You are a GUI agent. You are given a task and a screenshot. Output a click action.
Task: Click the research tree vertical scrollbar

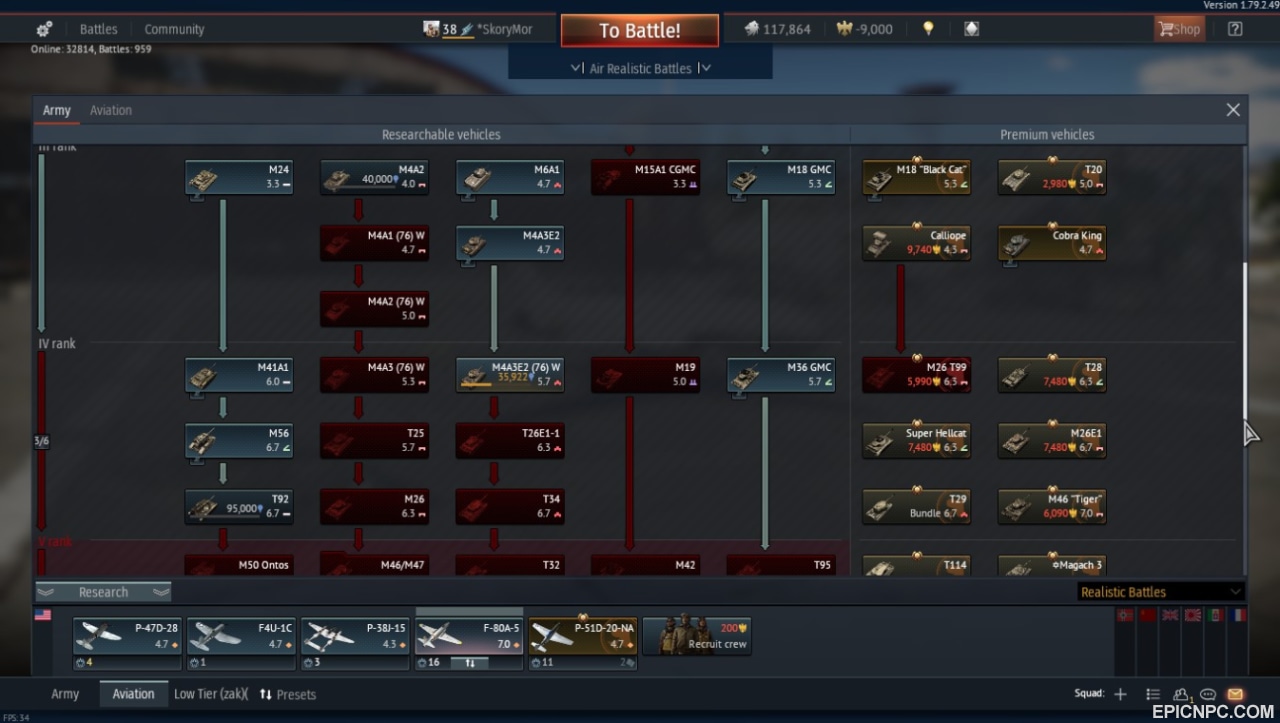click(1244, 340)
